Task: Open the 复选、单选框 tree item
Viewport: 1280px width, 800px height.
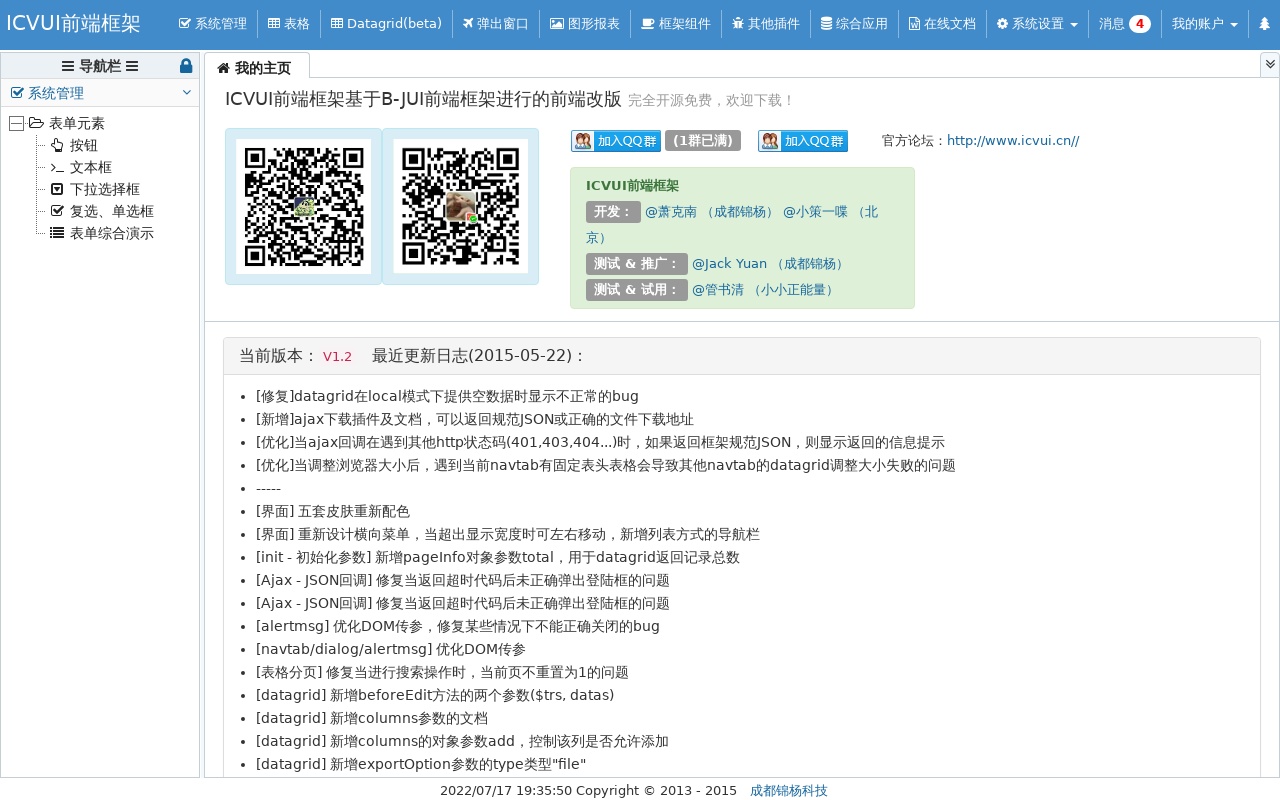Action: [x=112, y=211]
